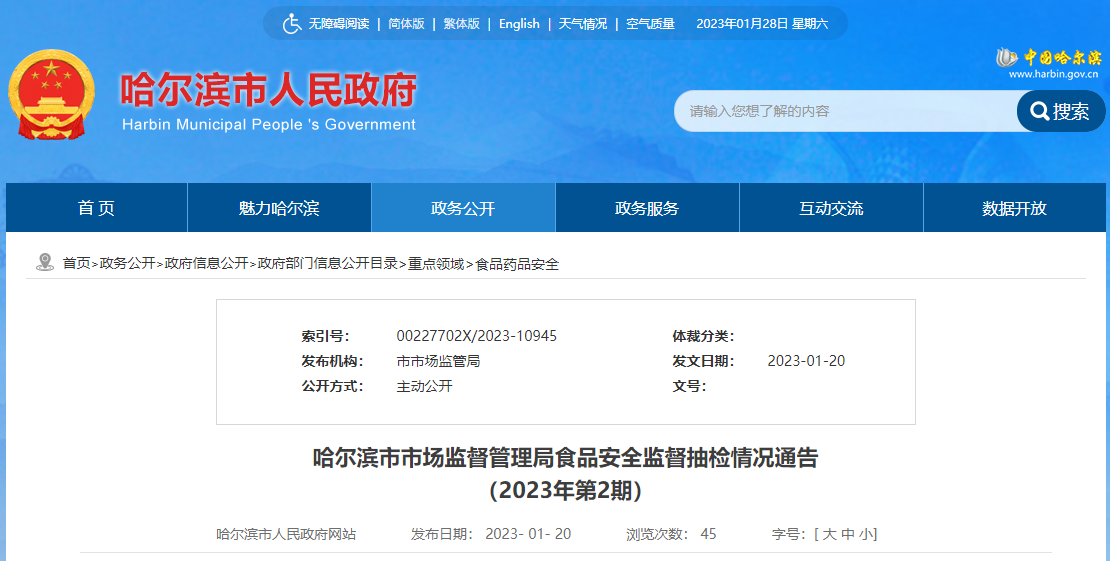Click 首页 in the breadcrumb

[76, 264]
